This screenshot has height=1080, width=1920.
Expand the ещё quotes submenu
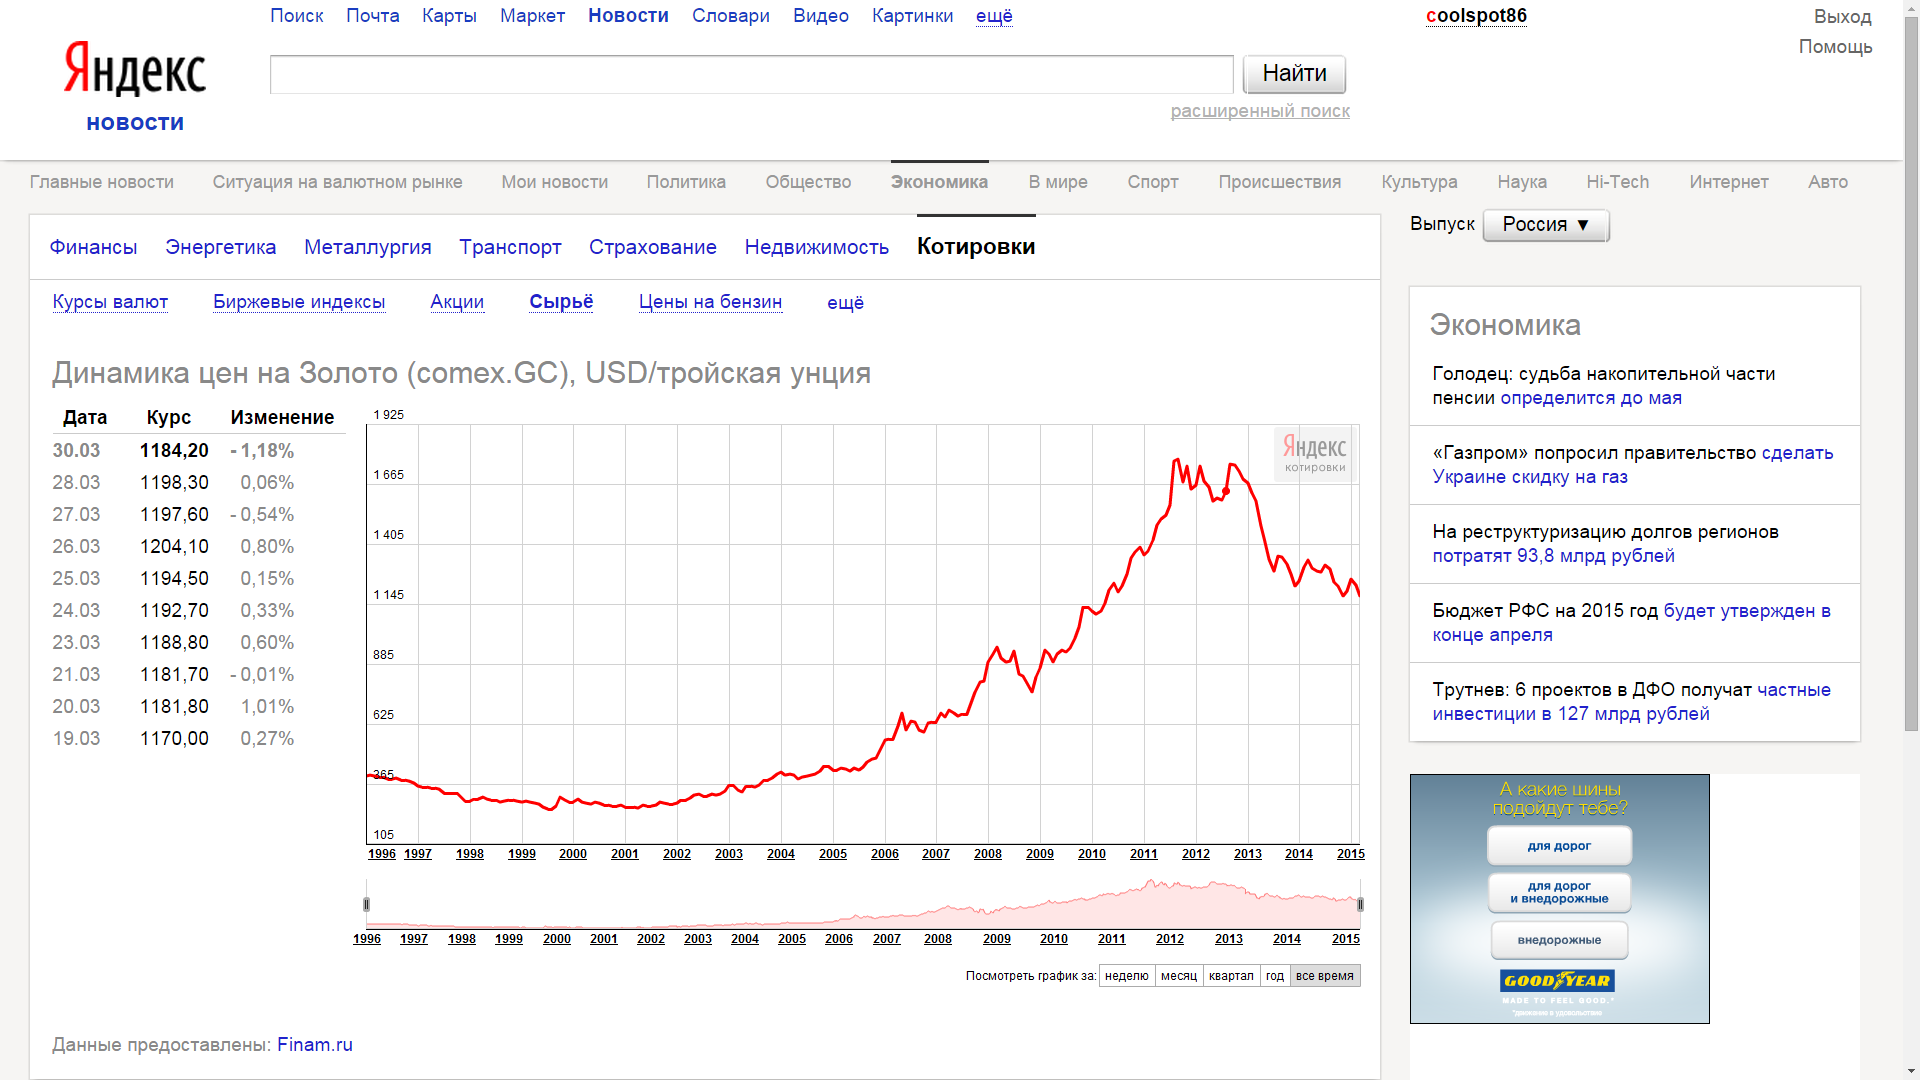(x=845, y=302)
